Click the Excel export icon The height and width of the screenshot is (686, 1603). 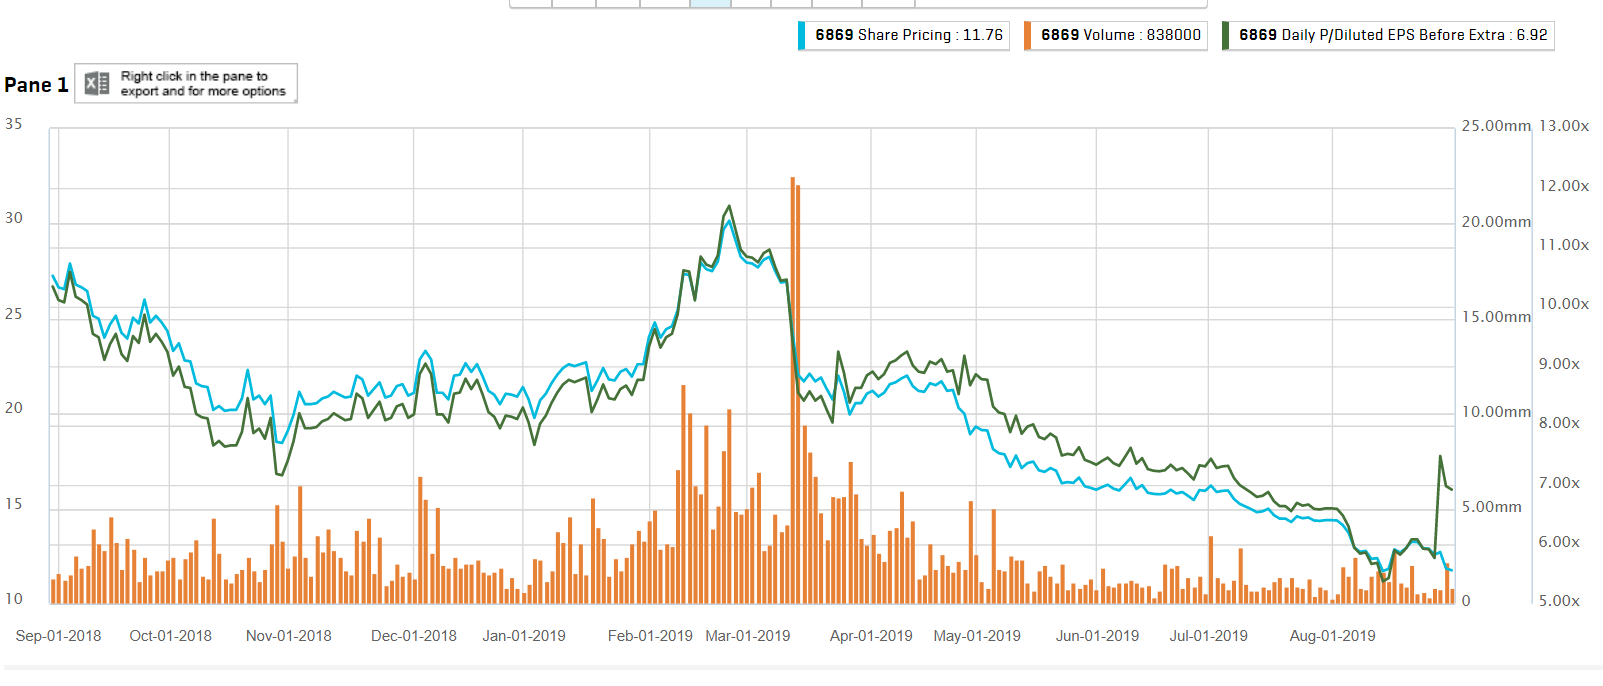click(97, 84)
